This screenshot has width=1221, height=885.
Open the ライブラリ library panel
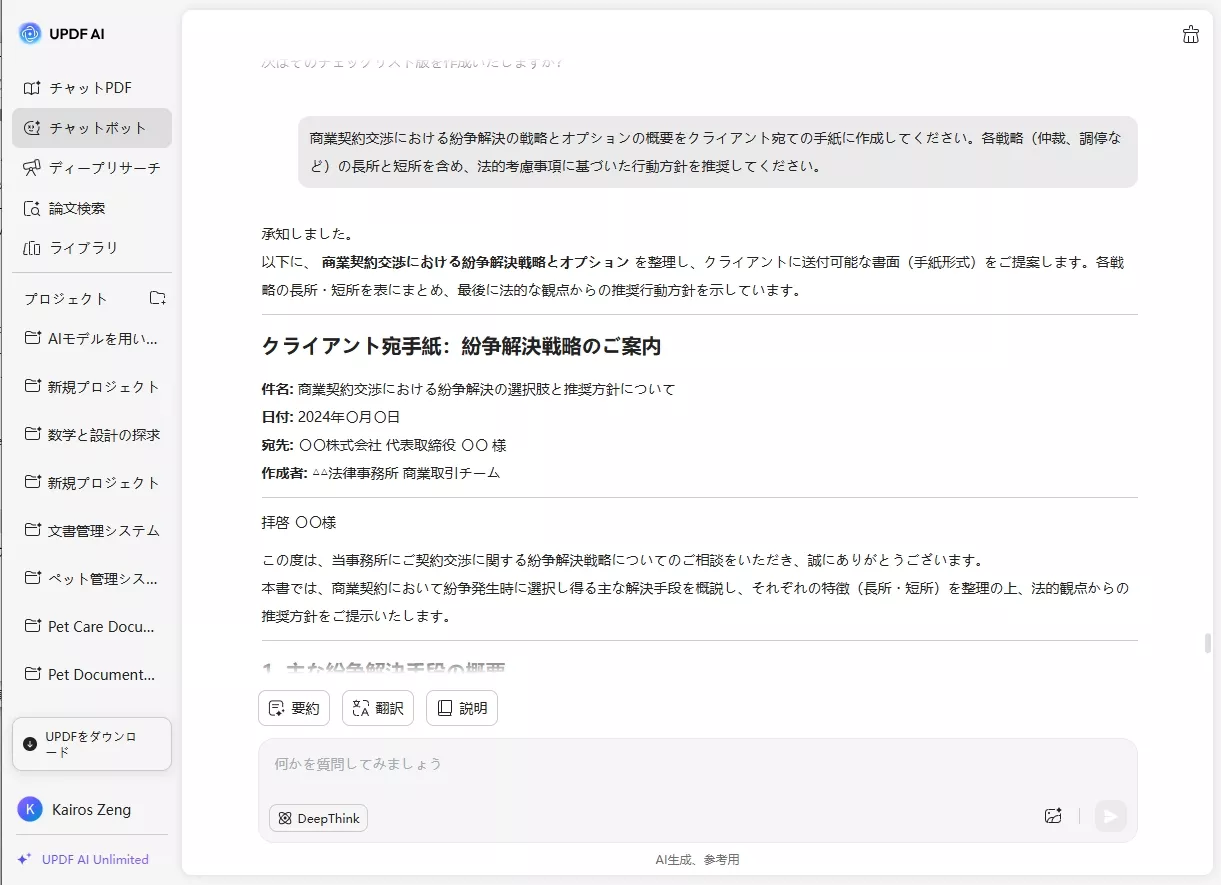click(91, 248)
